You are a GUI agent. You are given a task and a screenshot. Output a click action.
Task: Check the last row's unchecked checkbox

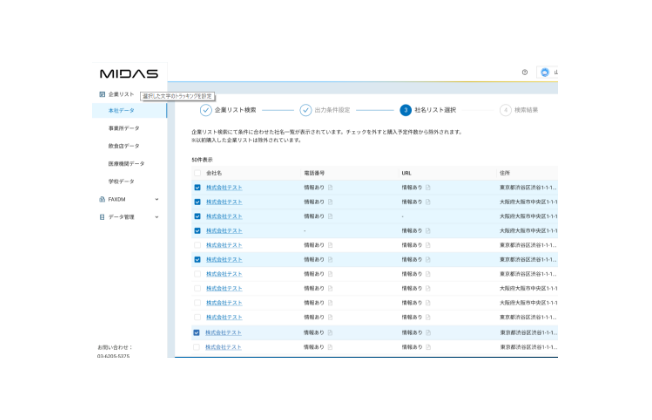click(x=197, y=347)
